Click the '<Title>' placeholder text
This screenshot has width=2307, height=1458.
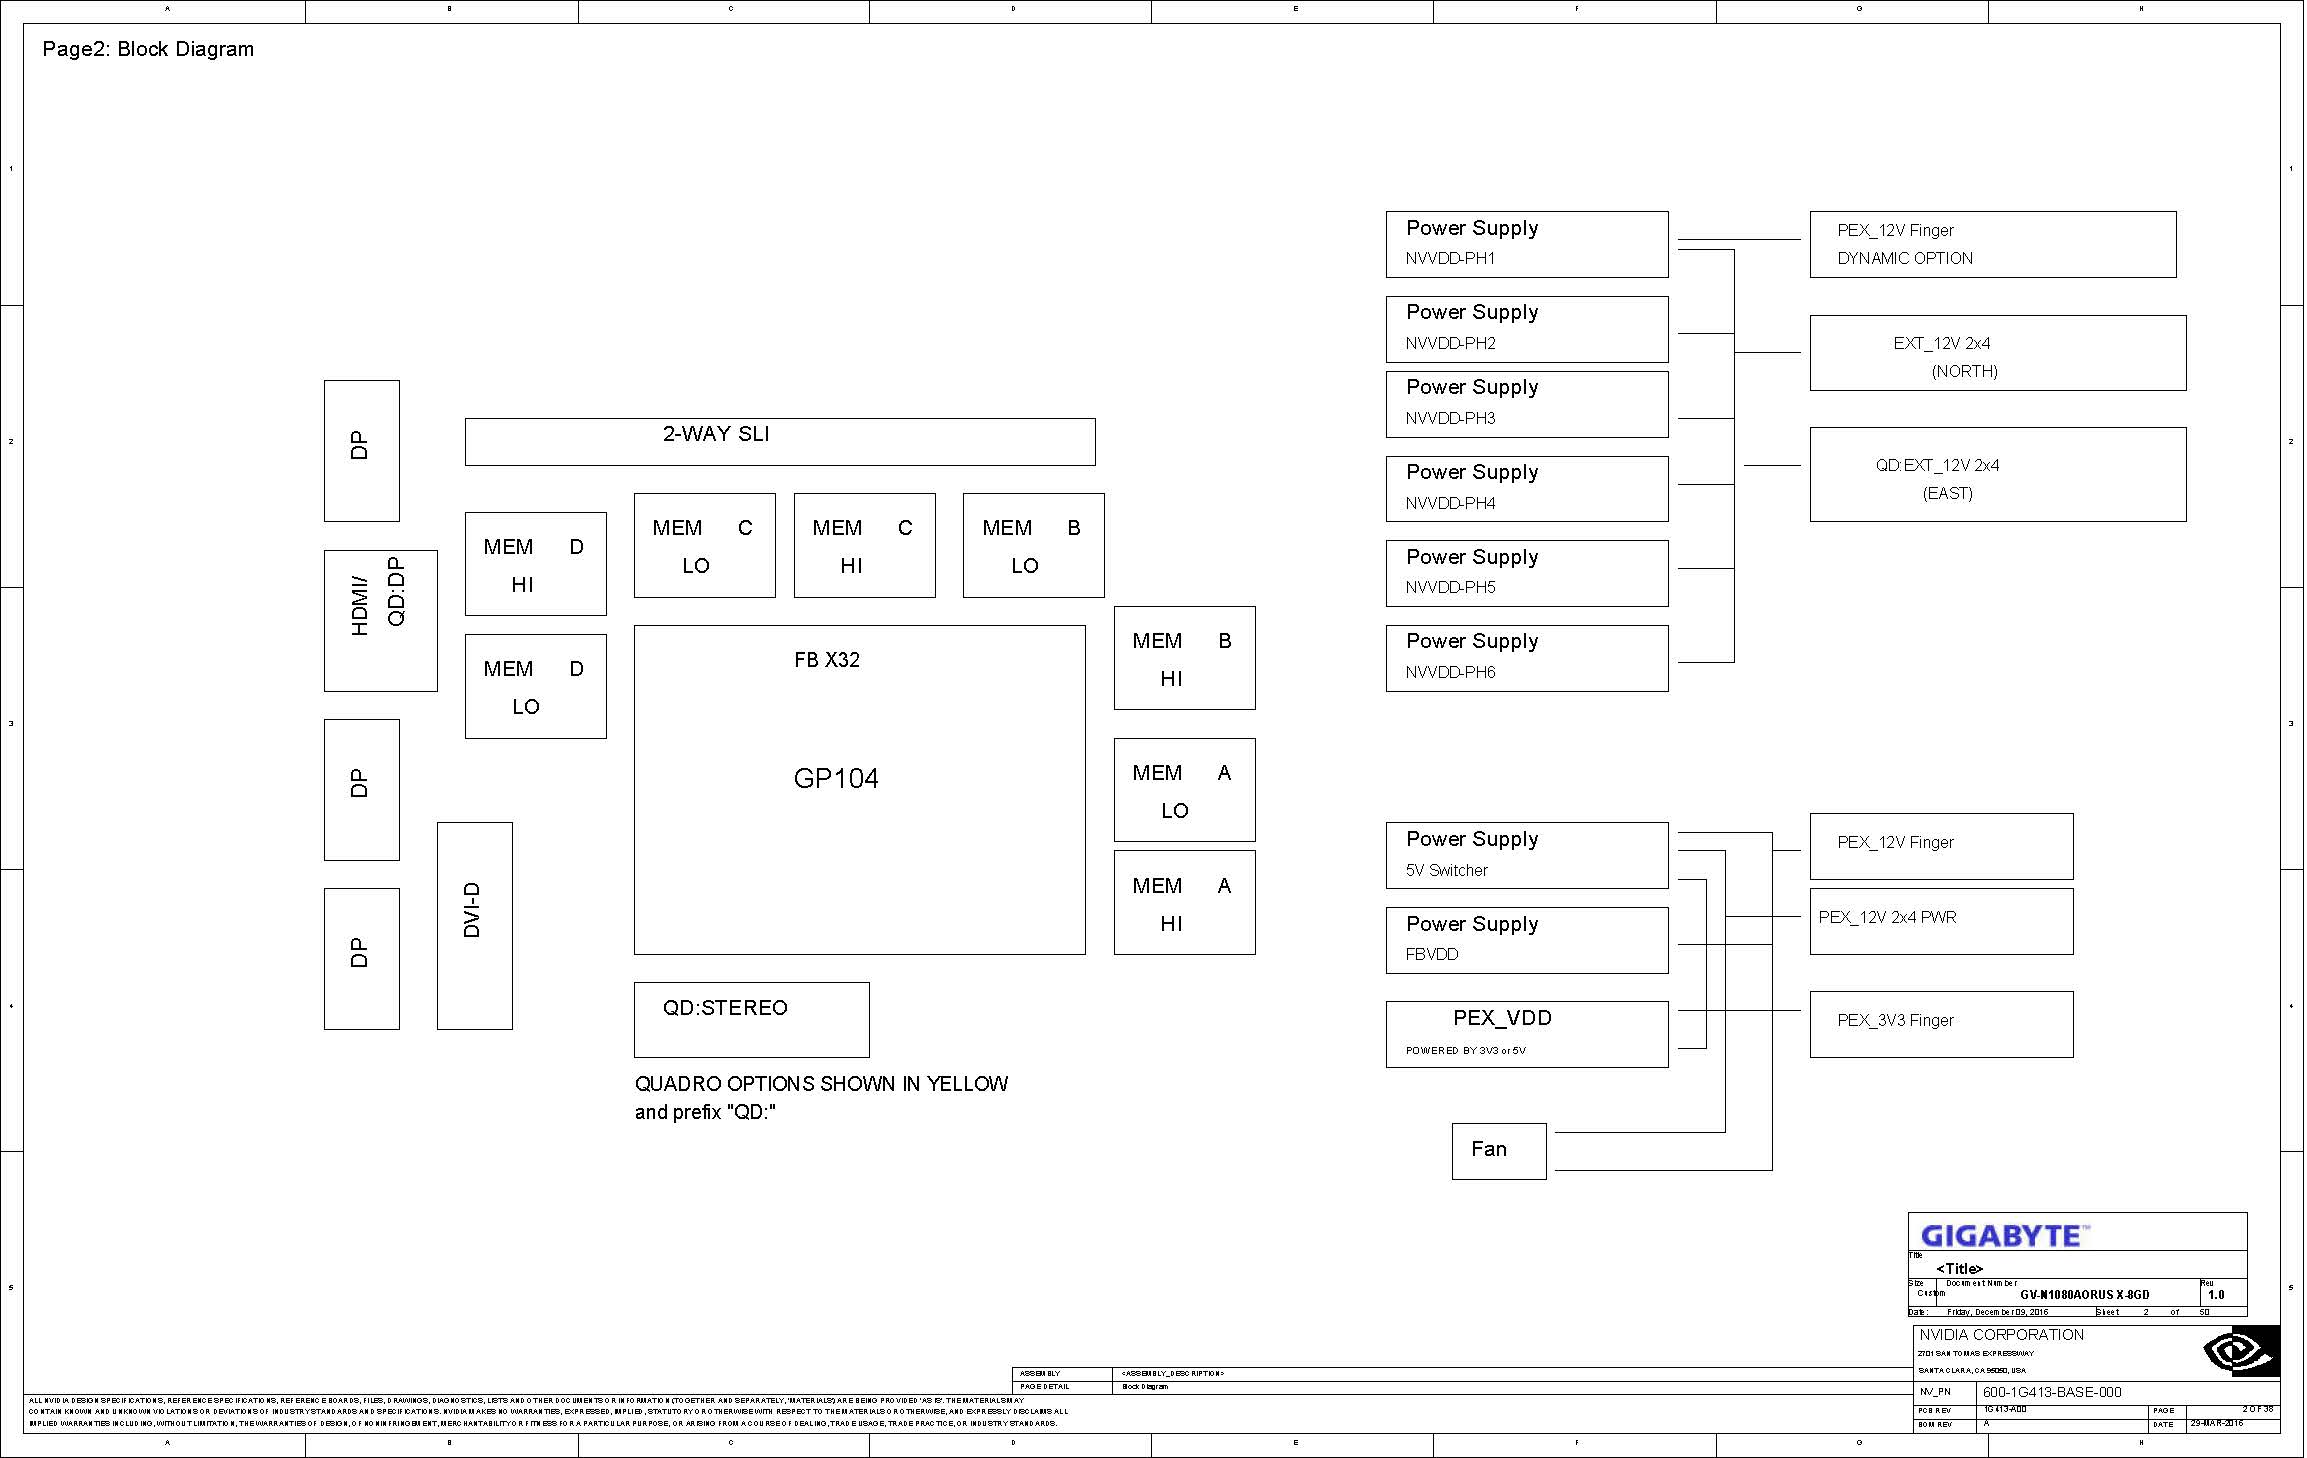(x=1959, y=1269)
